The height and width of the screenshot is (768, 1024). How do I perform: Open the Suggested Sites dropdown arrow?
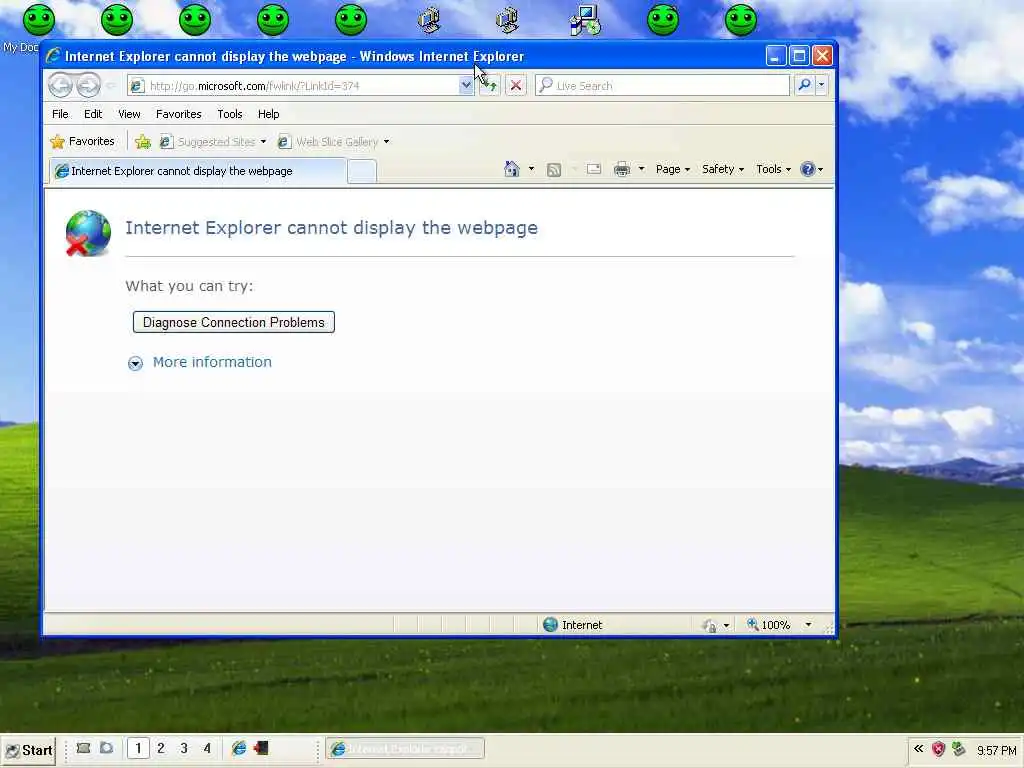tap(263, 142)
